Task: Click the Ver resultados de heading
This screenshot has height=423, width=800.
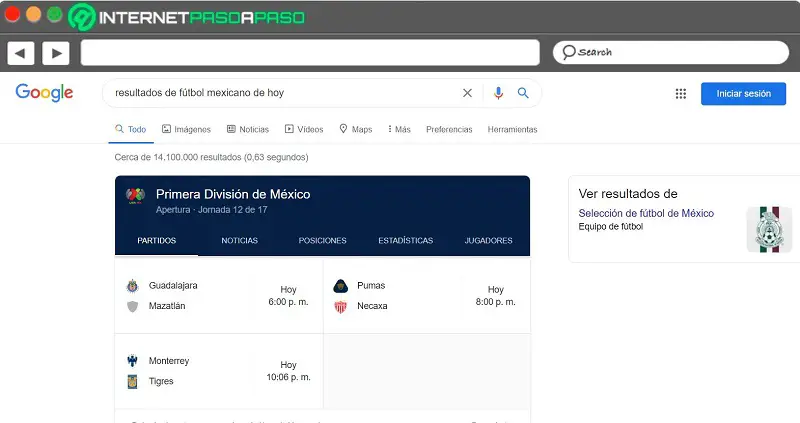Action: [628, 194]
